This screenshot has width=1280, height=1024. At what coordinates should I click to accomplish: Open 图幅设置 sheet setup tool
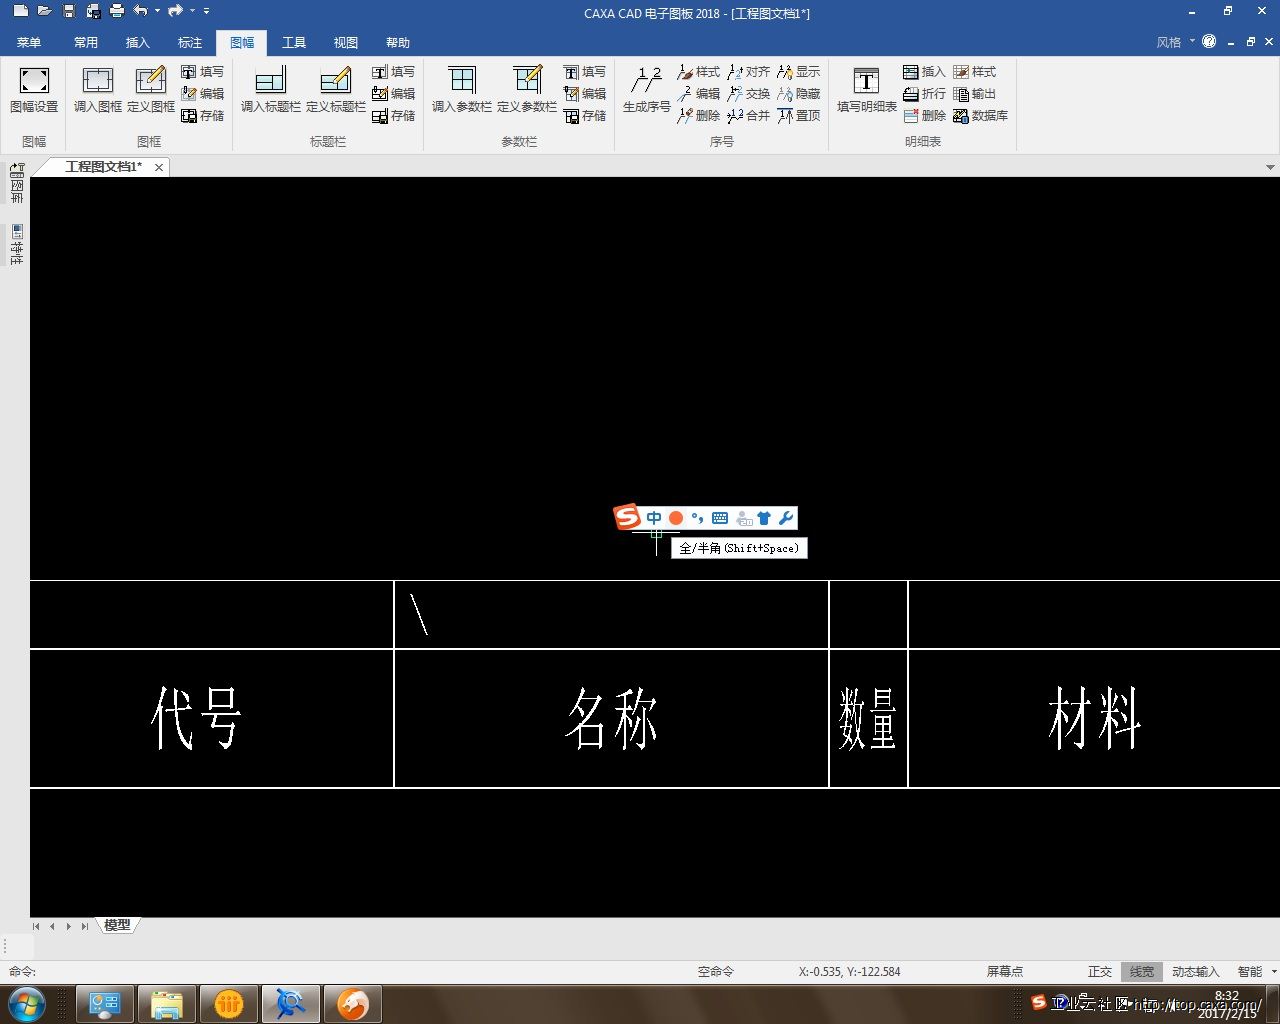tap(34, 88)
